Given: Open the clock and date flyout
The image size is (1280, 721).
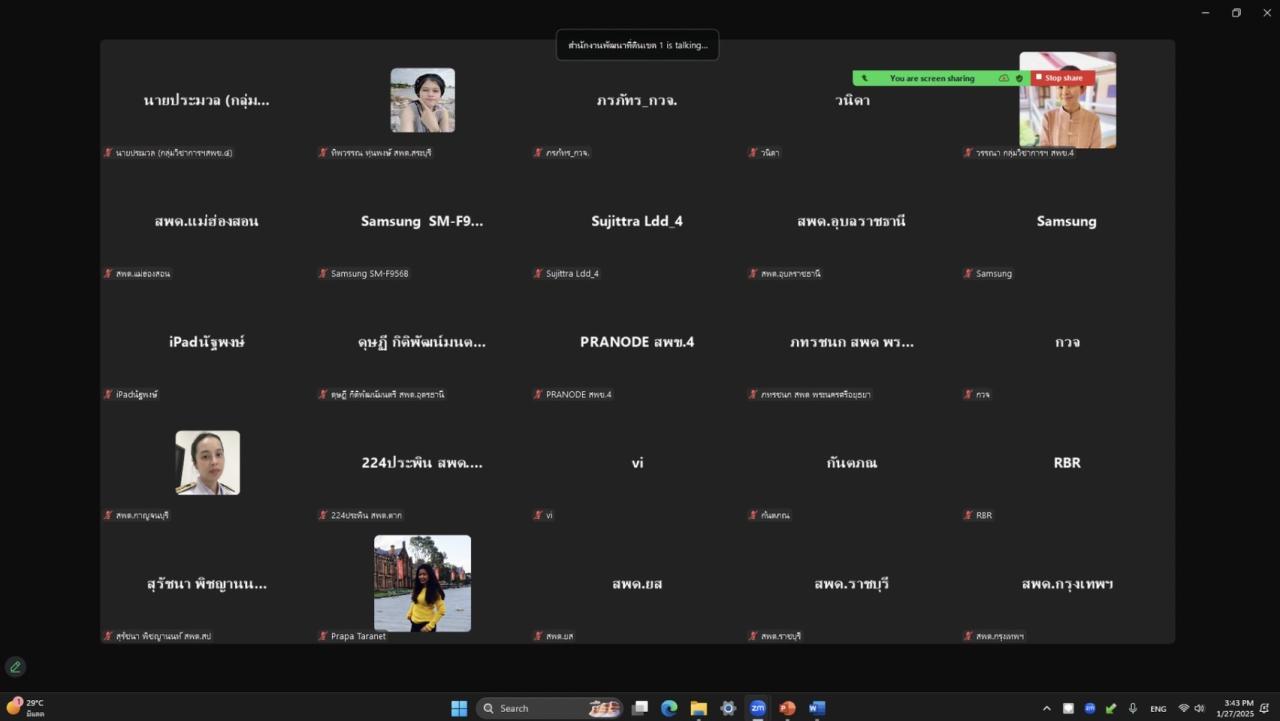Looking at the screenshot, I should tap(1234, 708).
